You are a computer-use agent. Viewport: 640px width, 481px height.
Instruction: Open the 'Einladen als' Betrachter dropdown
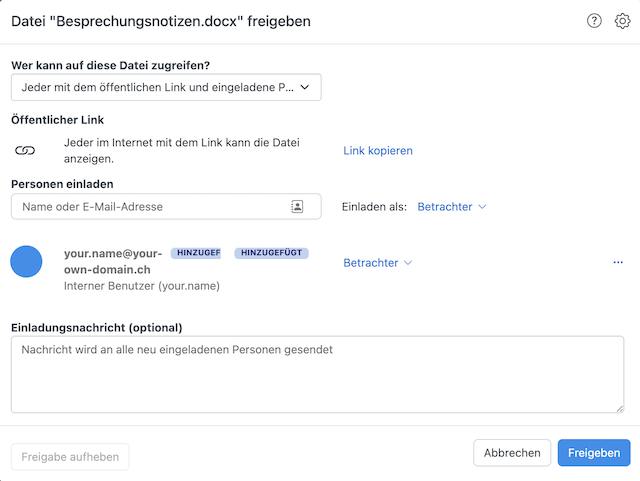point(451,207)
